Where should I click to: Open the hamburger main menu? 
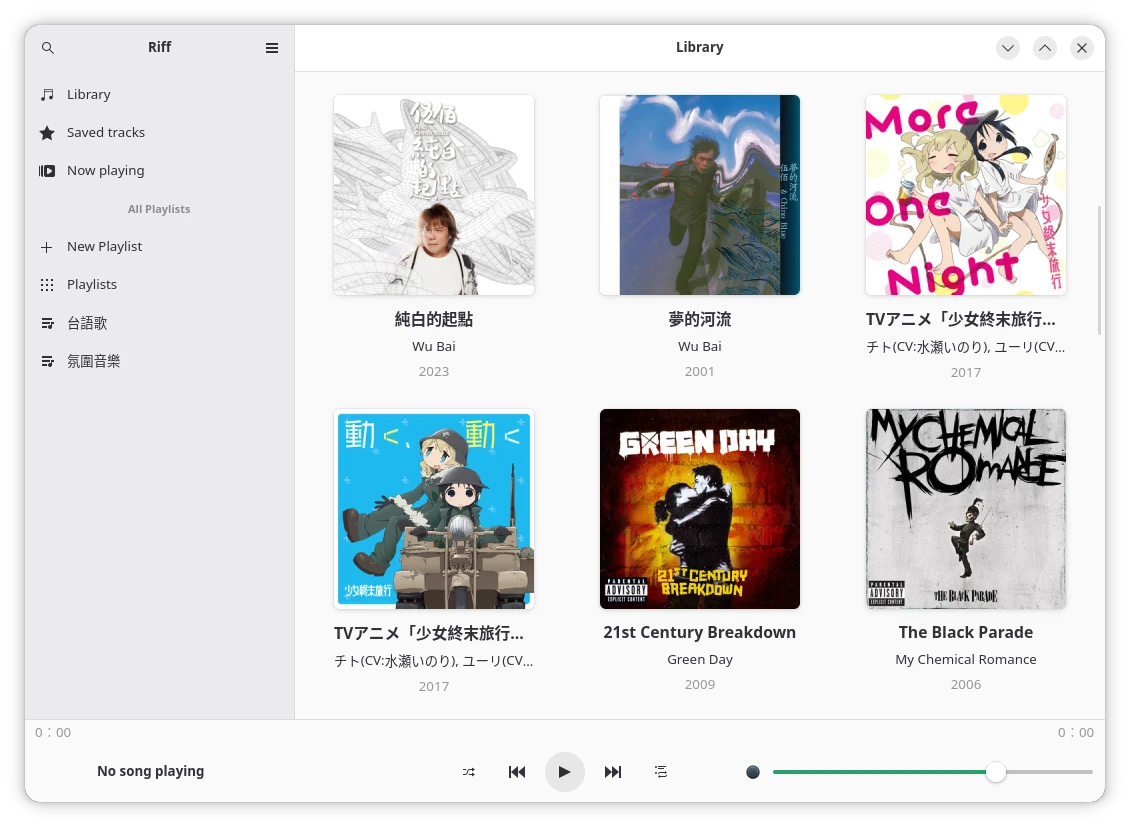(x=272, y=48)
